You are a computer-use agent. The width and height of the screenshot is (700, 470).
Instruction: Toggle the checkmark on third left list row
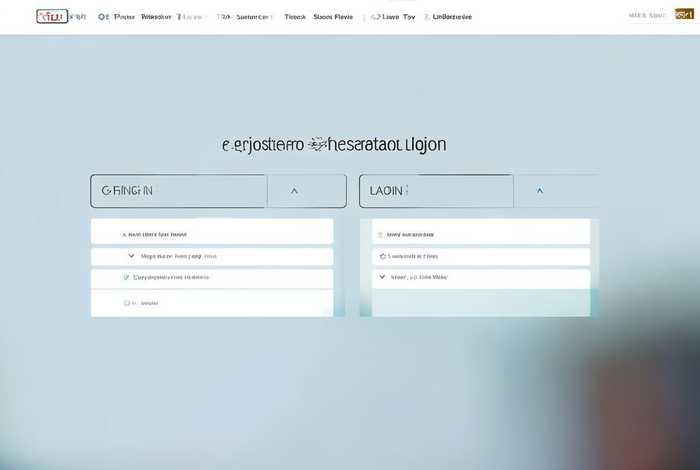(125, 278)
